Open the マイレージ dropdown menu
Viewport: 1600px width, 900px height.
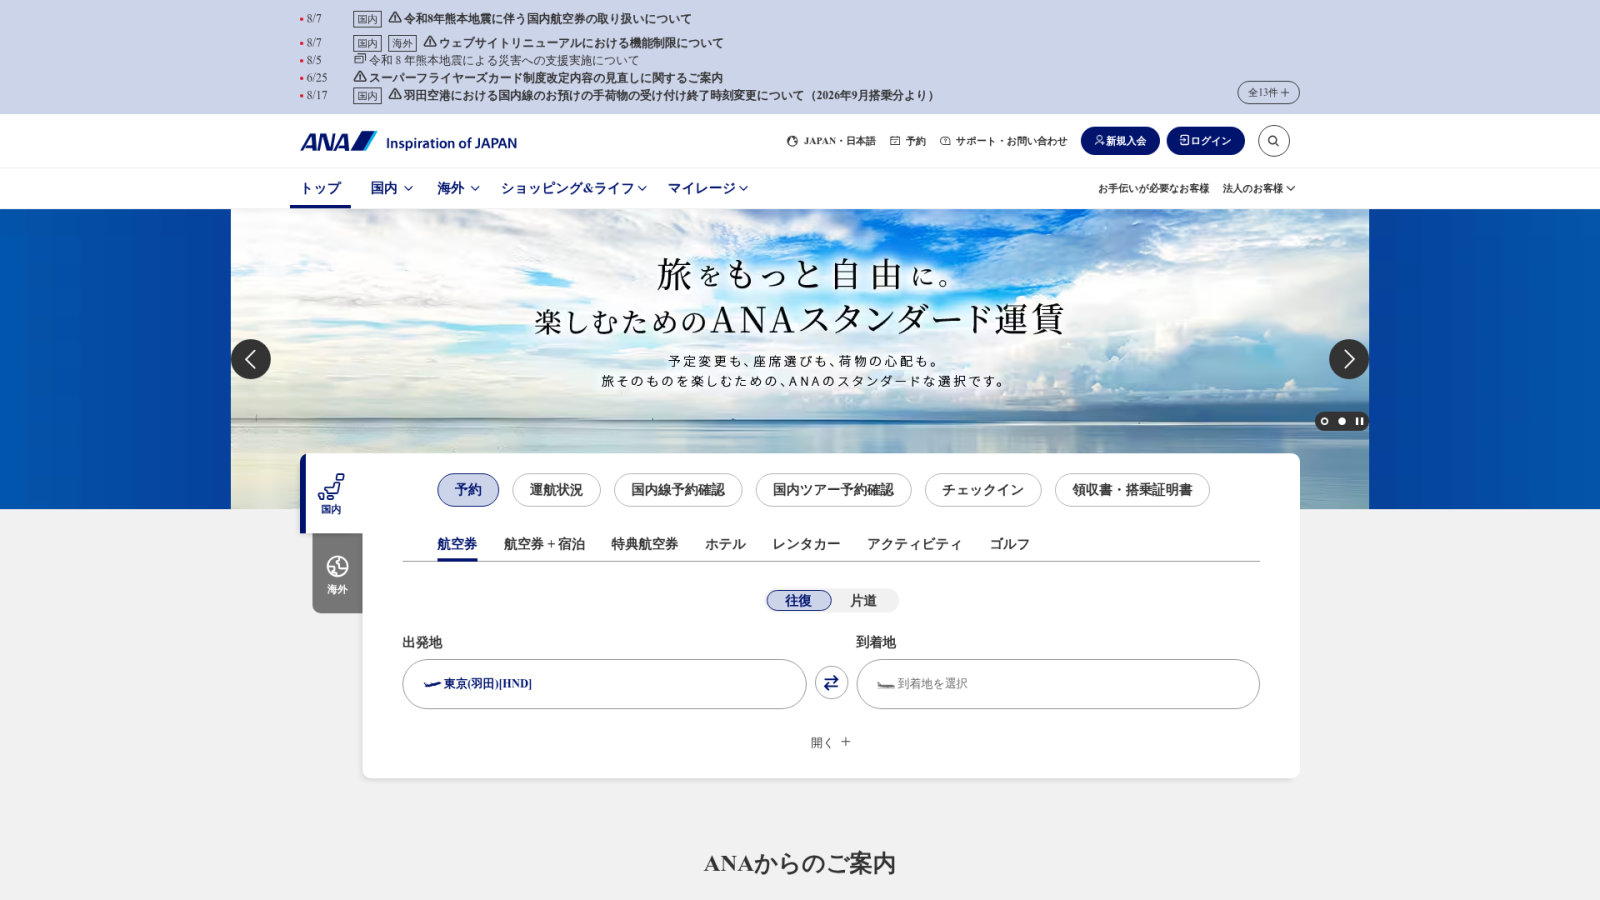click(708, 188)
